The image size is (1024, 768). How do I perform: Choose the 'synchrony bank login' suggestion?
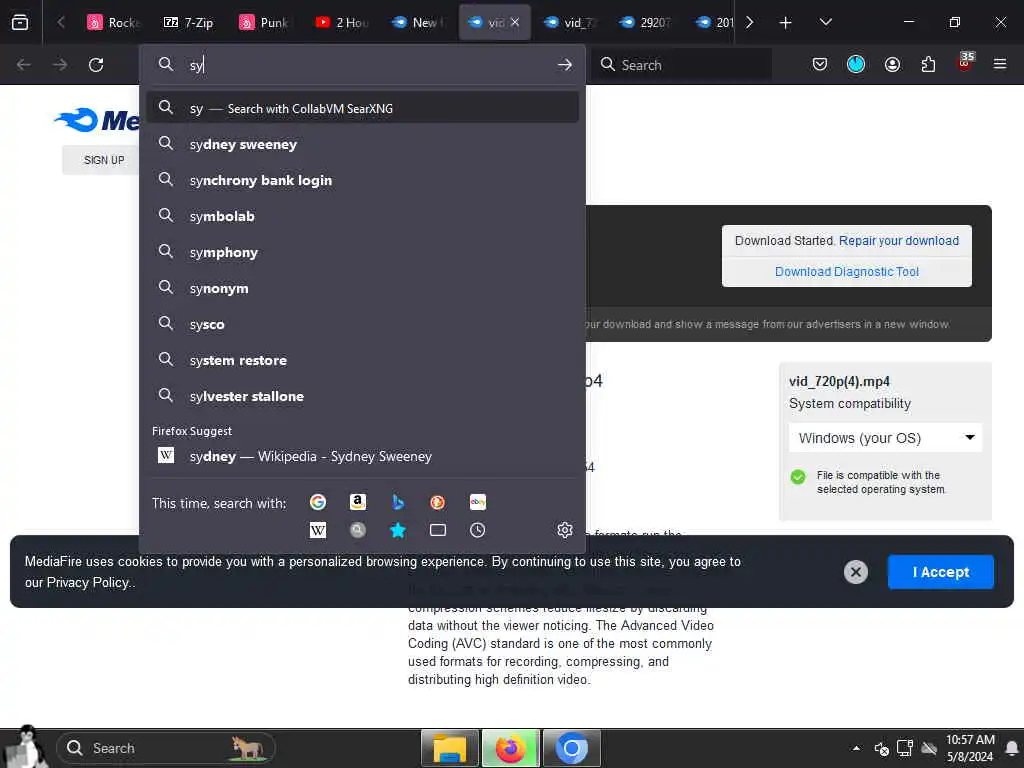[362, 180]
